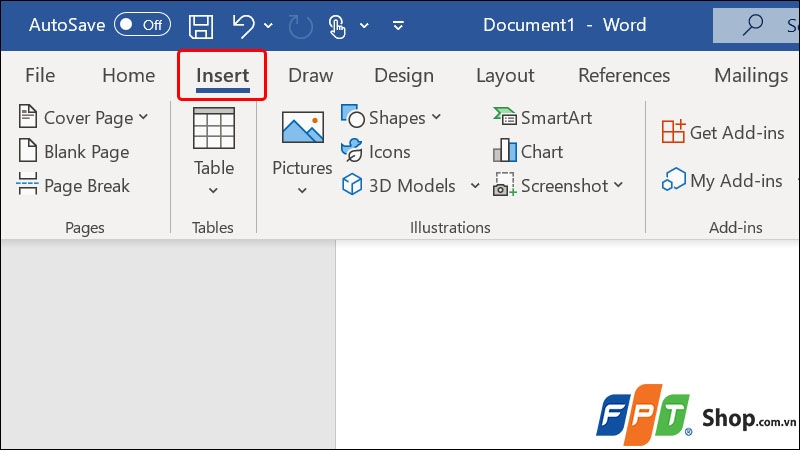Toggle the AutoSave switch

pos(142,24)
